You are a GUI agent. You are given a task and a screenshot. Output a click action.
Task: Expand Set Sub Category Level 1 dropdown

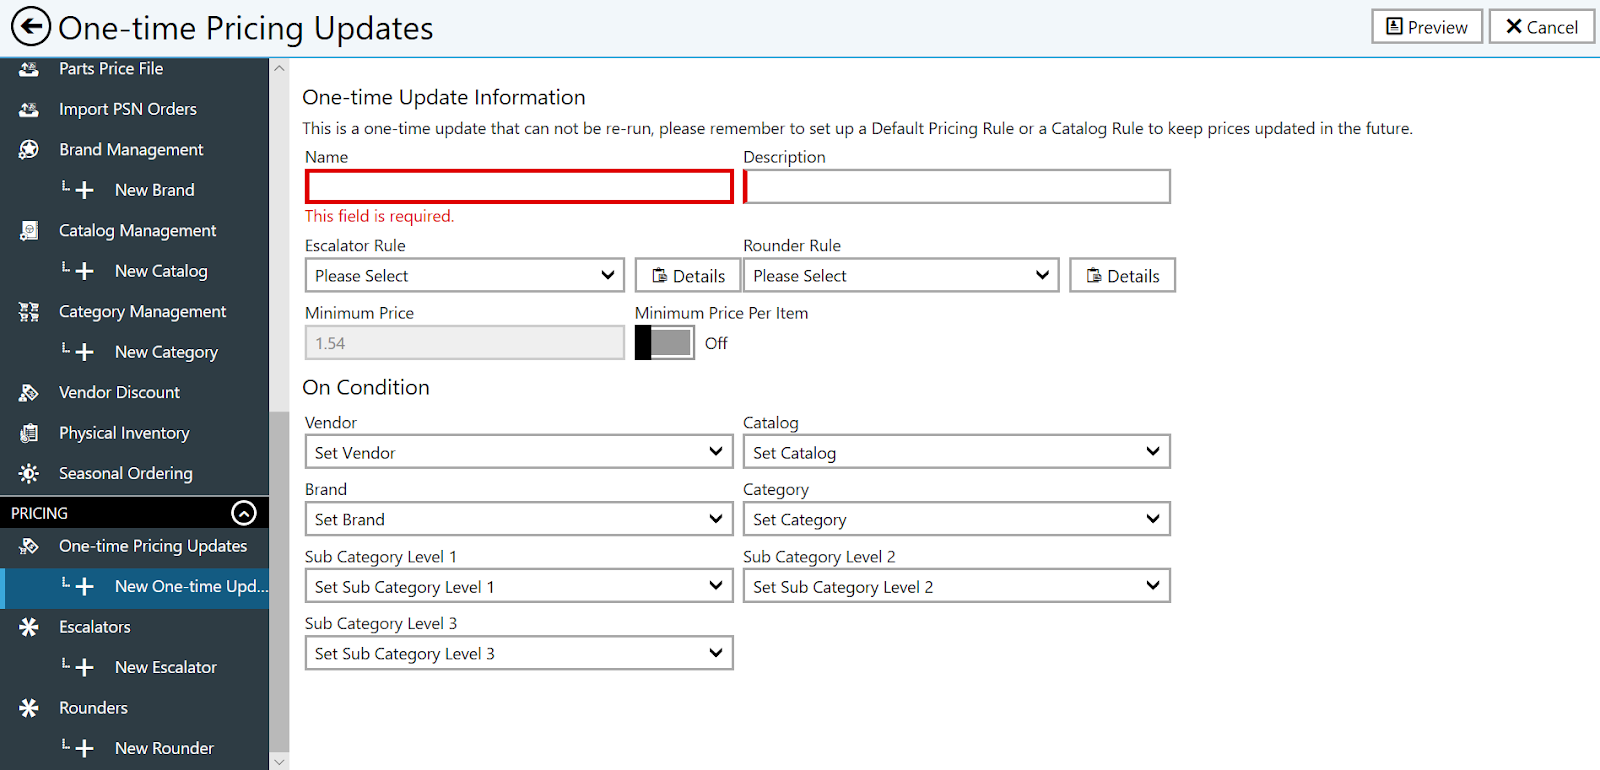click(519, 586)
